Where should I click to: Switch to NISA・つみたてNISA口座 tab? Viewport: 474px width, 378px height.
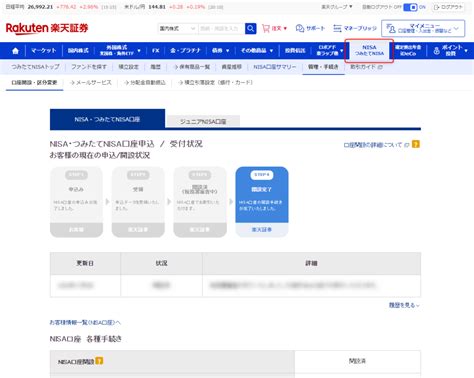(x=107, y=119)
